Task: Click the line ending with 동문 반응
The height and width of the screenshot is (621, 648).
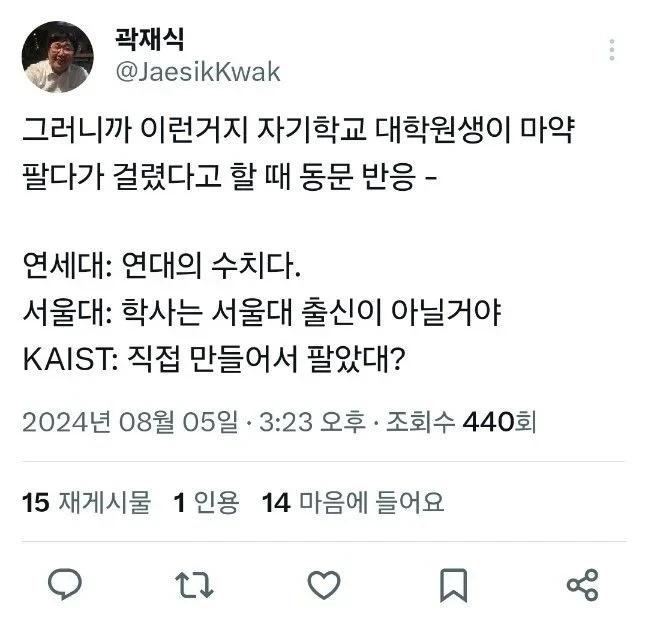Action: 229,176
